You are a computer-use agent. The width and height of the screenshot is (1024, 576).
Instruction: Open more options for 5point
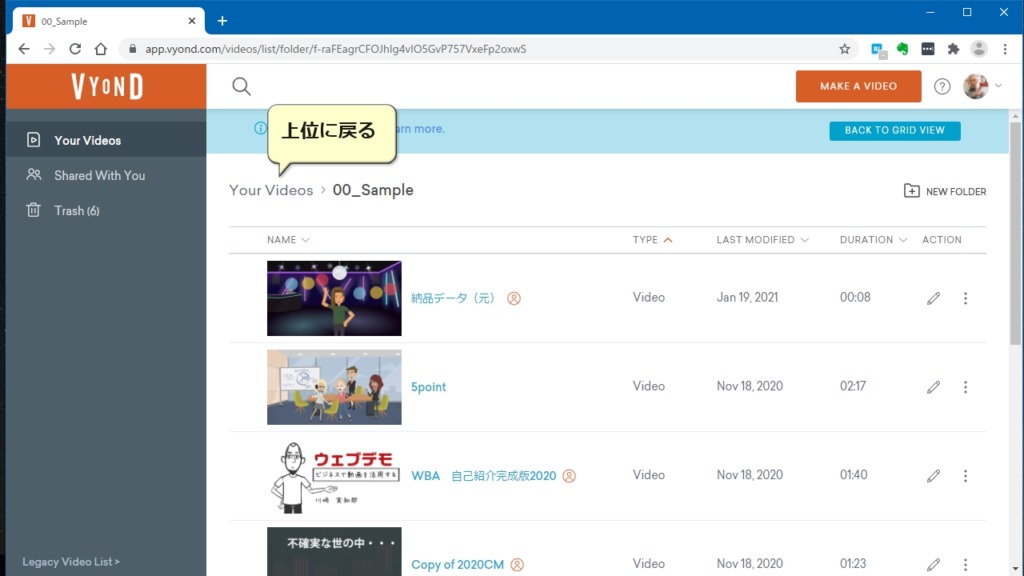[x=965, y=387]
